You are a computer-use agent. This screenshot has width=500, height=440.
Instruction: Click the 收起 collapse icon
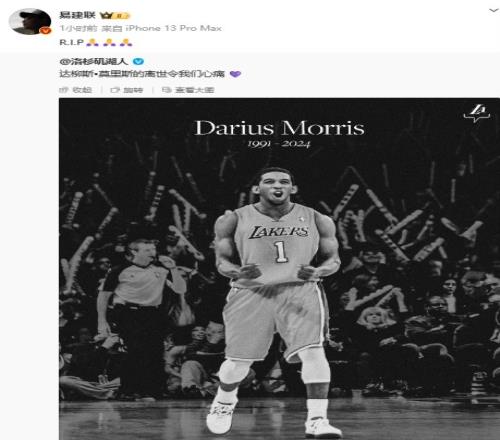coord(64,90)
